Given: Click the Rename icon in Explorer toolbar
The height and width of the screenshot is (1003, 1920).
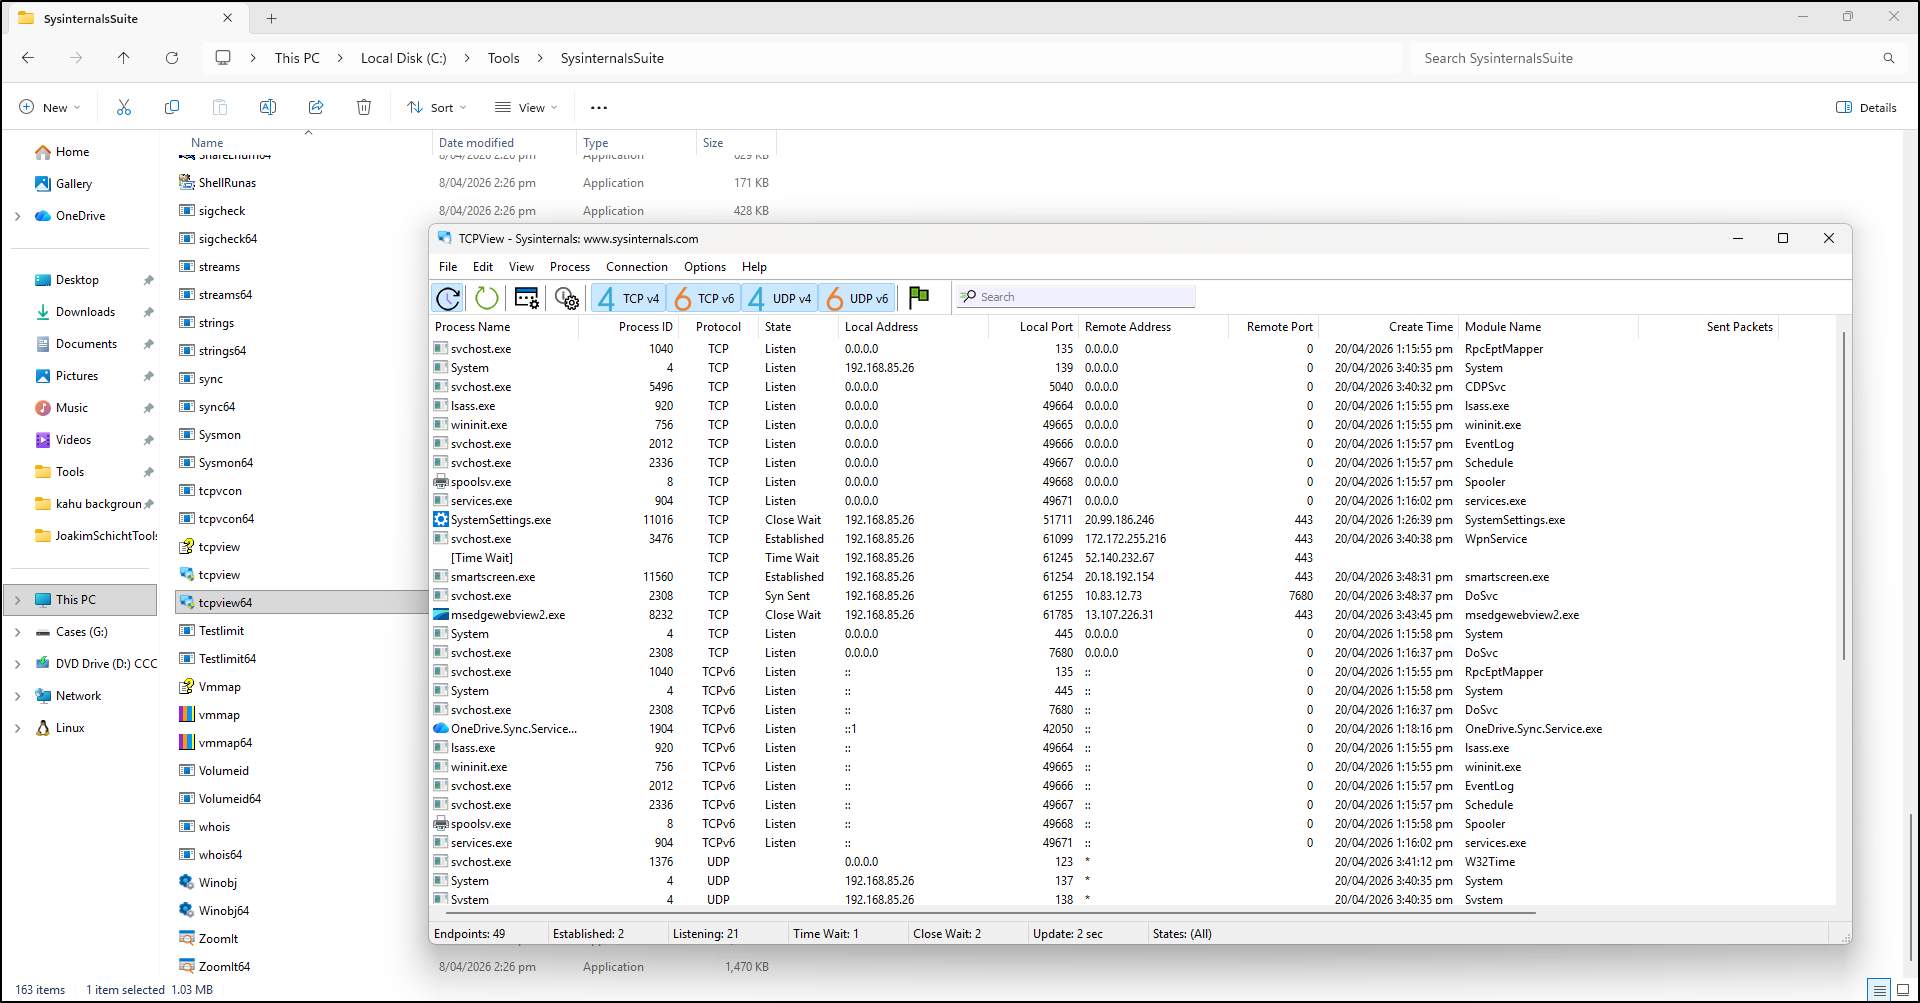Looking at the screenshot, I should pyautogui.click(x=268, y=107).
